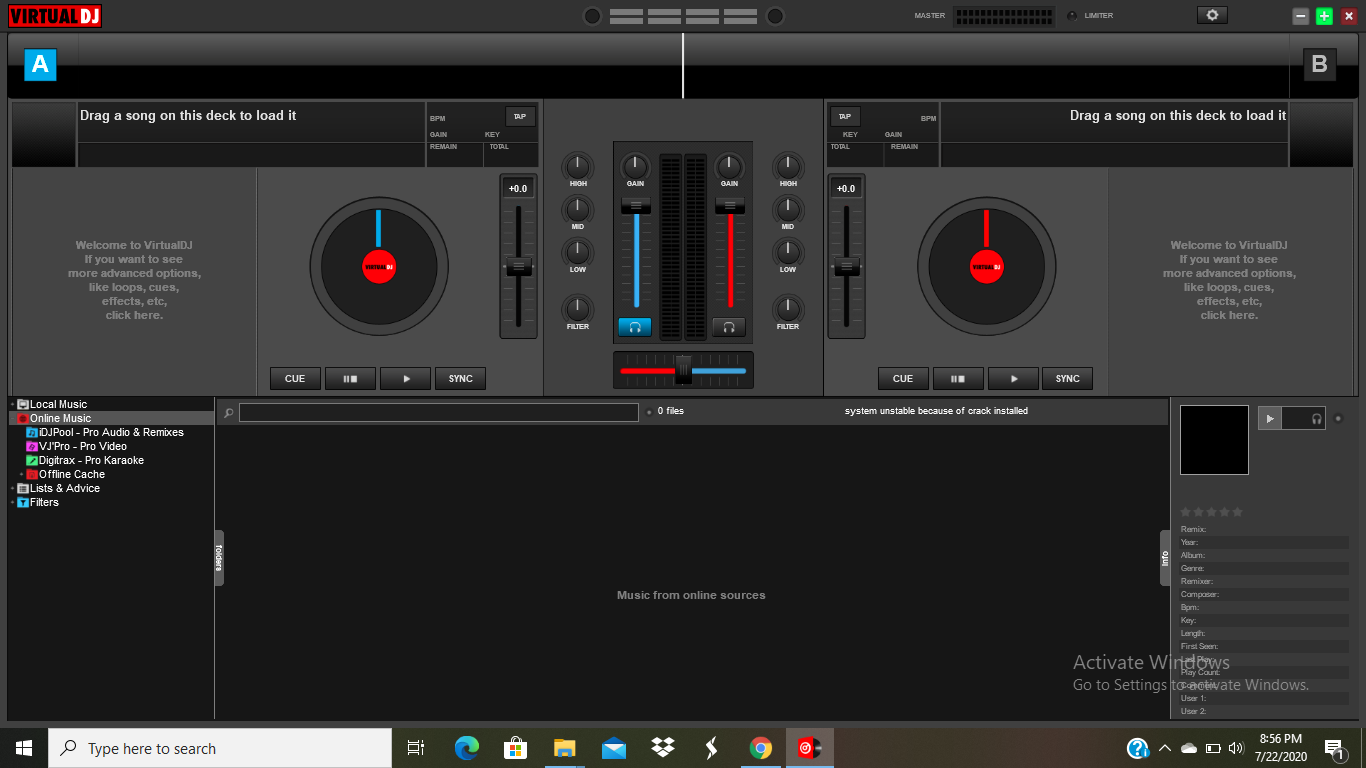Image resolution: width=1366 pixels, height=768 pixels.
Task: Click deck B turntable platter
Action: point(986,266)
